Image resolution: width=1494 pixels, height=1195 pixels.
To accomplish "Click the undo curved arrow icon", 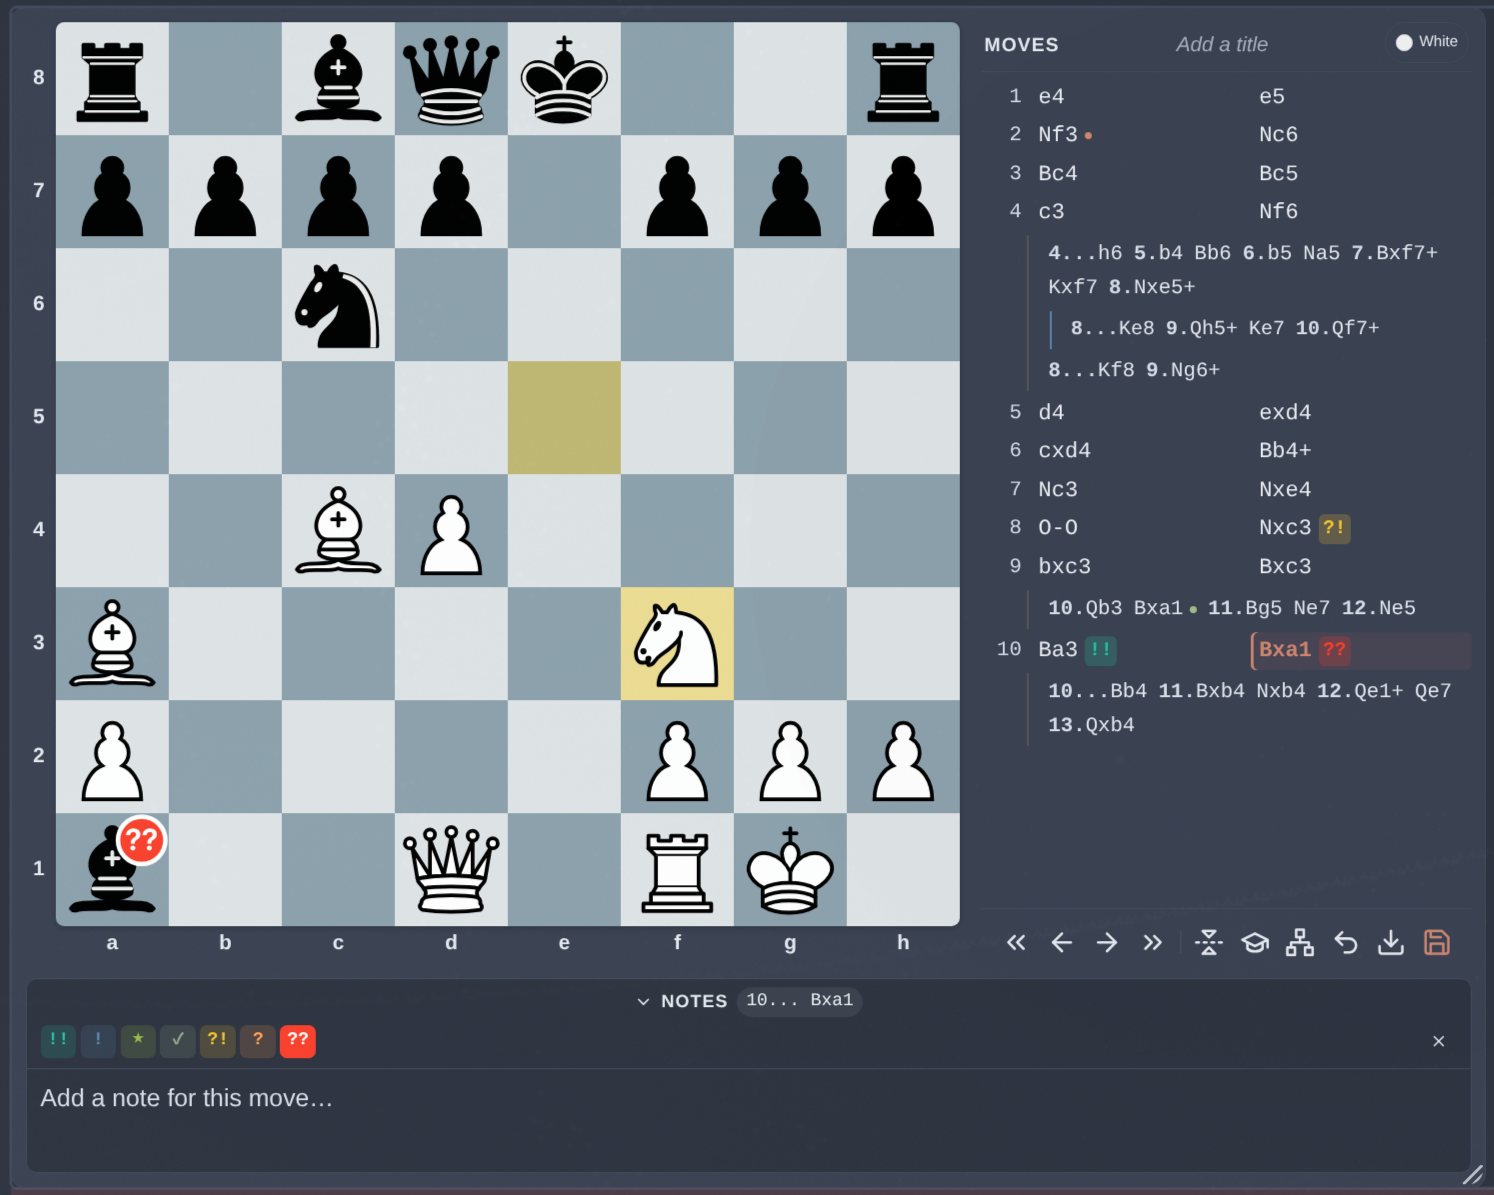I will click(1346, 943).
